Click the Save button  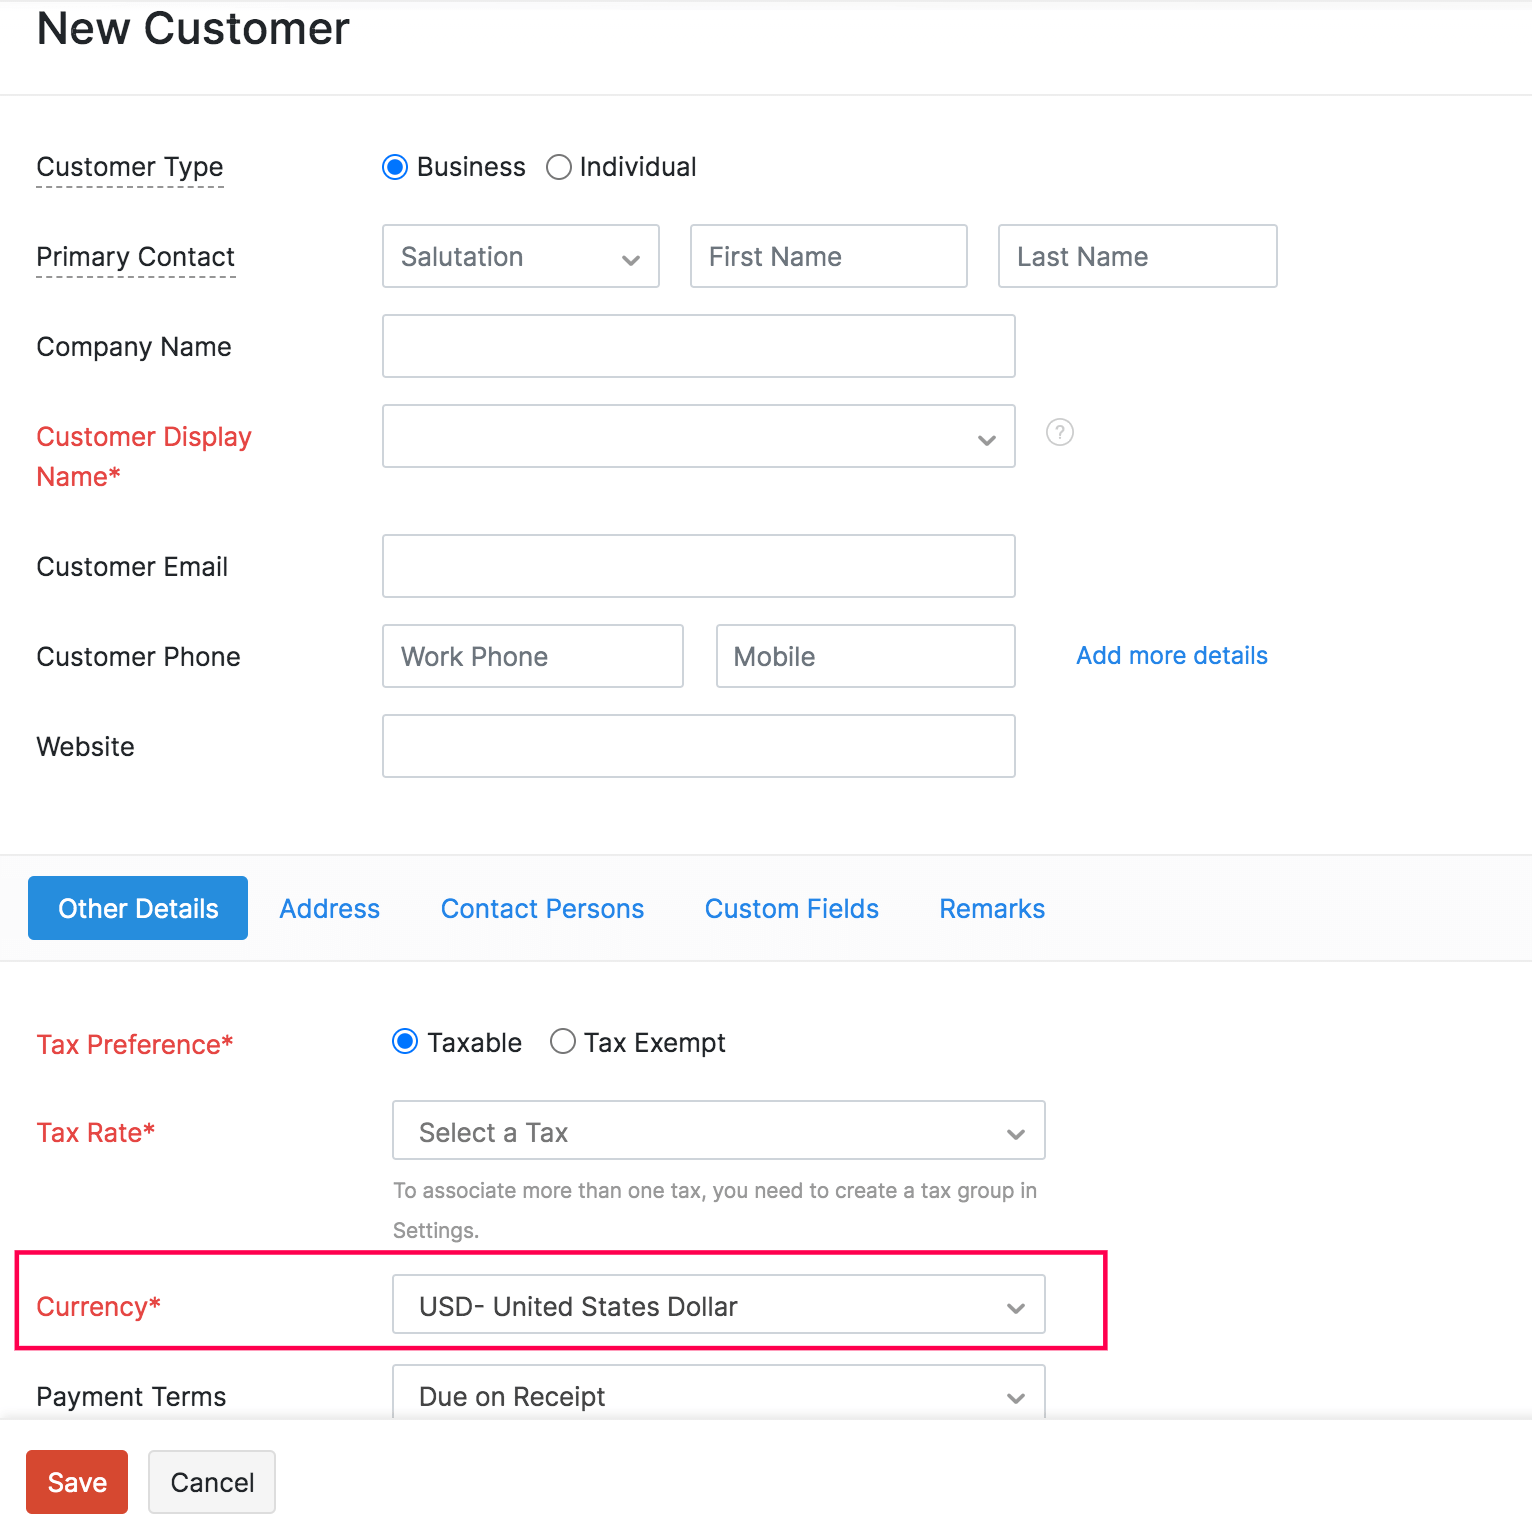pos(77,1482)
